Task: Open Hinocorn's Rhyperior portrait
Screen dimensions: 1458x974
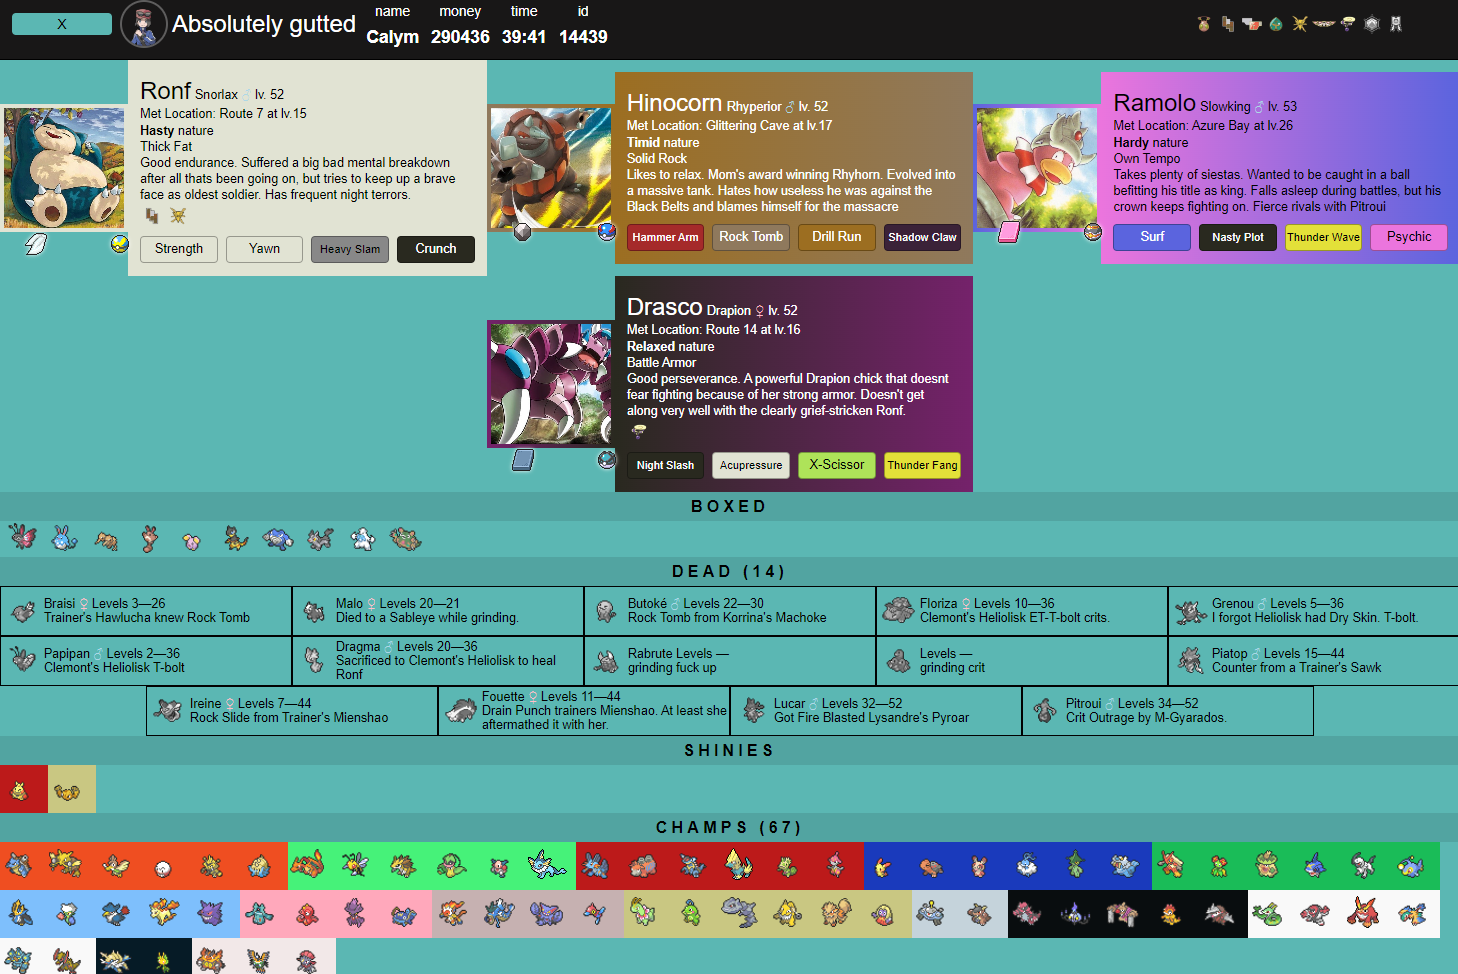Action: click(550, 168)
